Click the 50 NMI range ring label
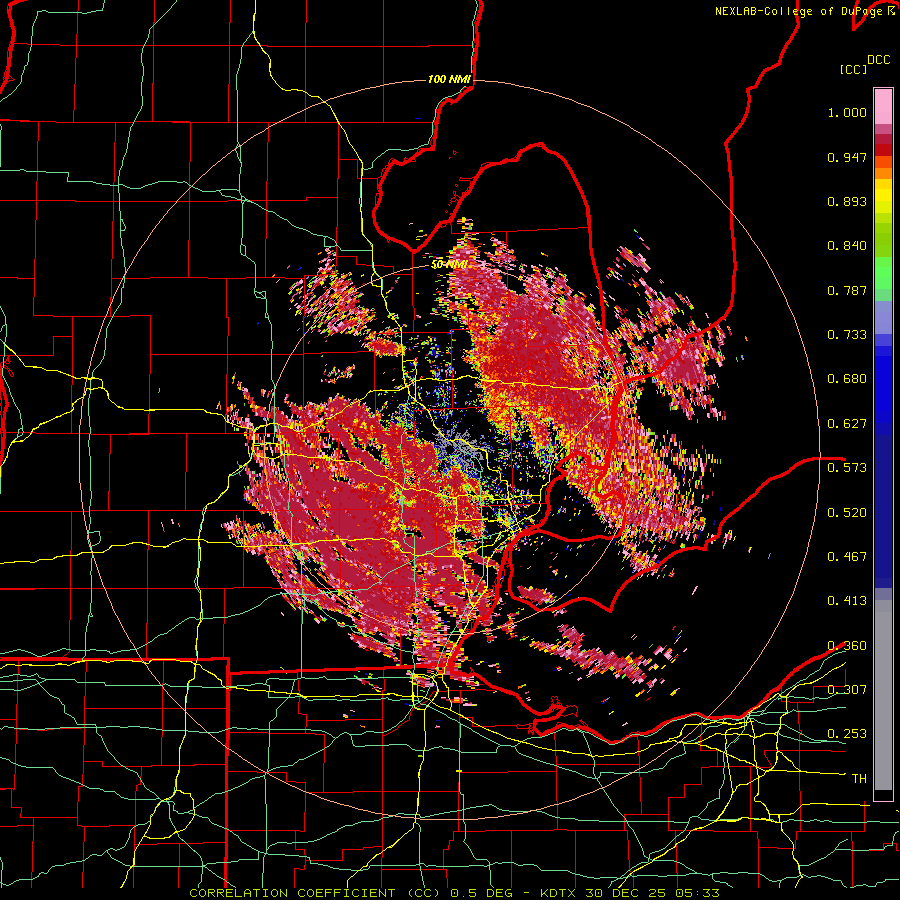The image size is (900, 900). click(449, 265)
